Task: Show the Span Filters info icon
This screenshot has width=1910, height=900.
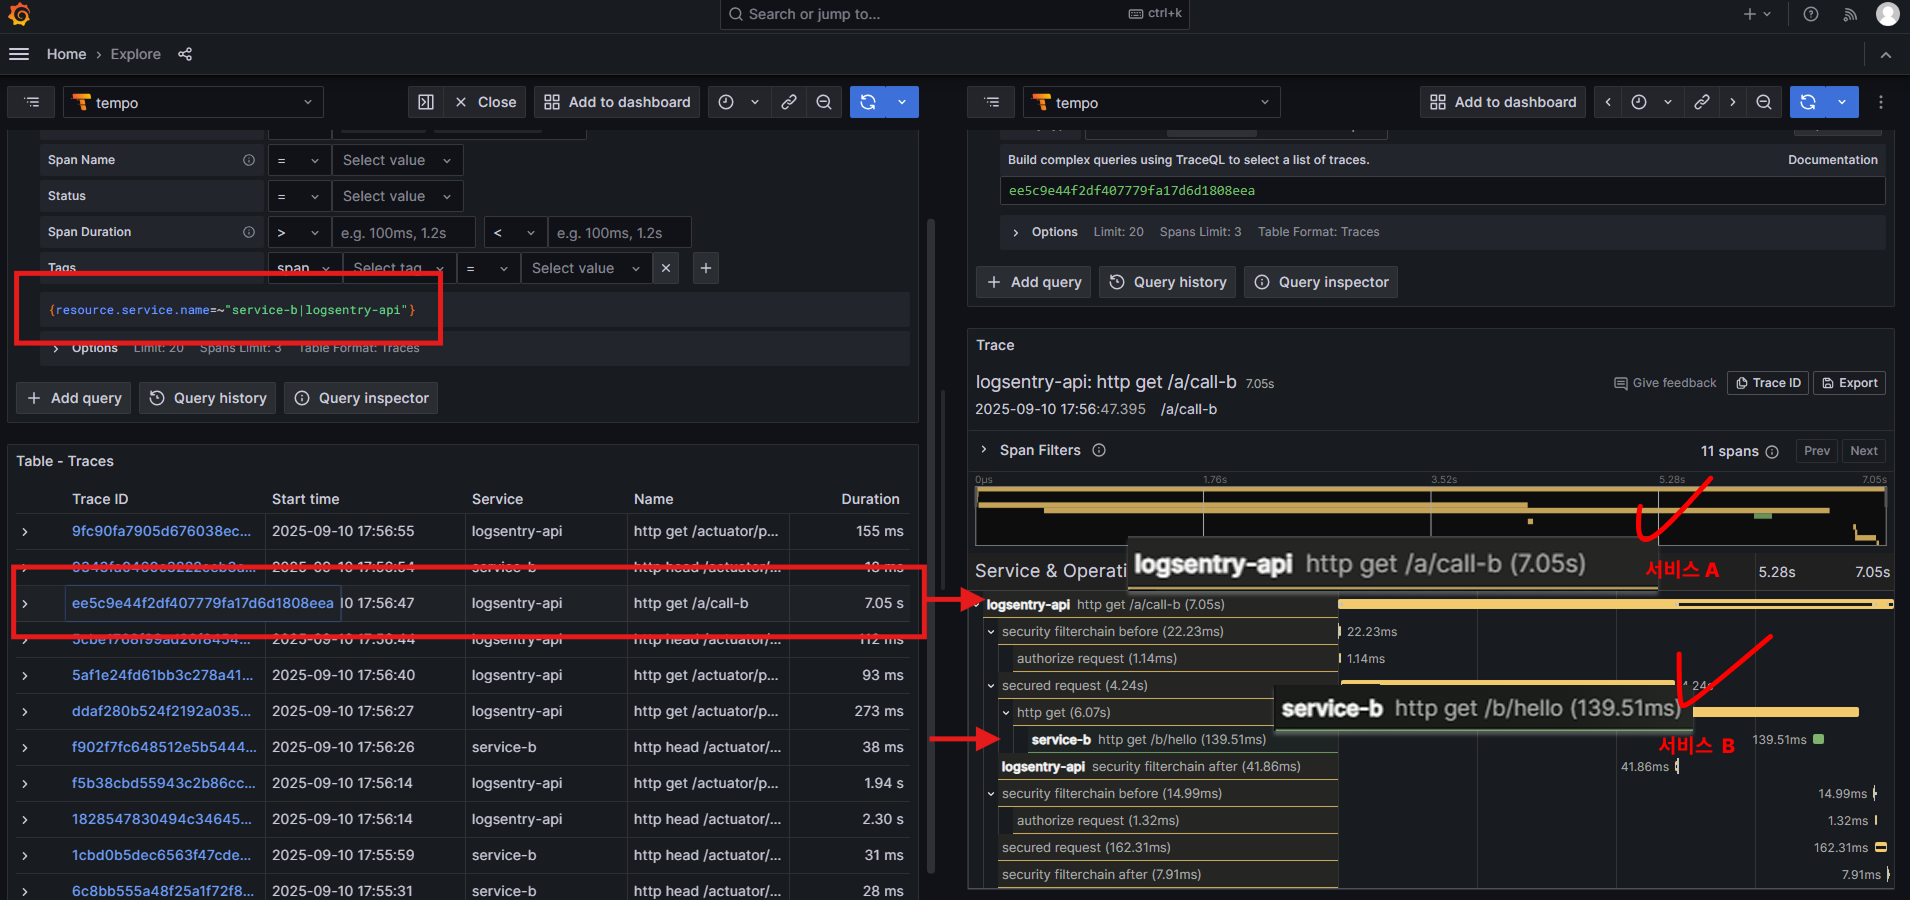Action: pyautogui.click(x=1099, y=450)
